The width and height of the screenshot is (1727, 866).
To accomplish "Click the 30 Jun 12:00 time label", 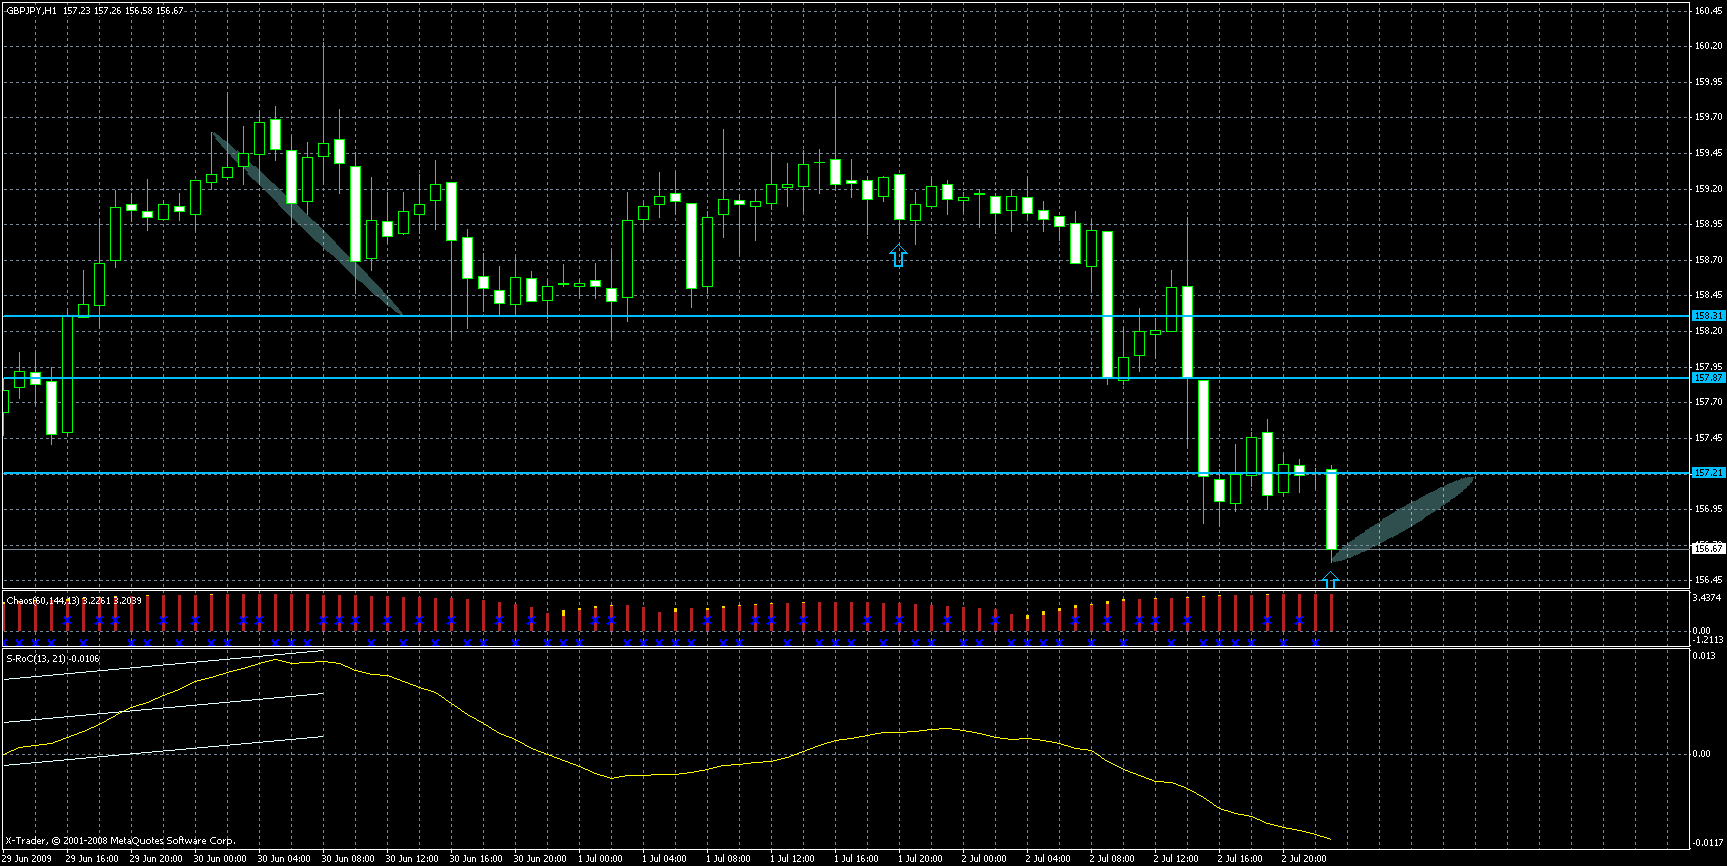I will [x=412, y=859].
